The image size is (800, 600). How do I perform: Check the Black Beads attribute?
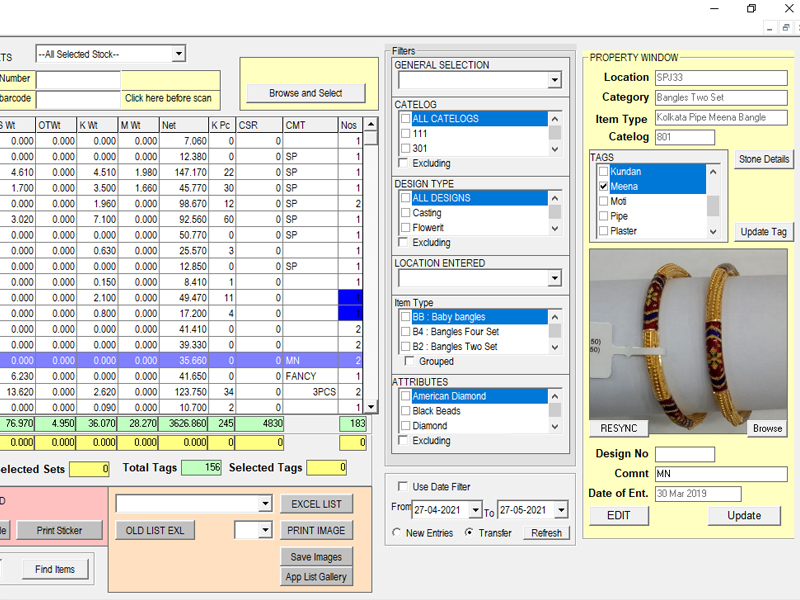click(x=406, y=411)
